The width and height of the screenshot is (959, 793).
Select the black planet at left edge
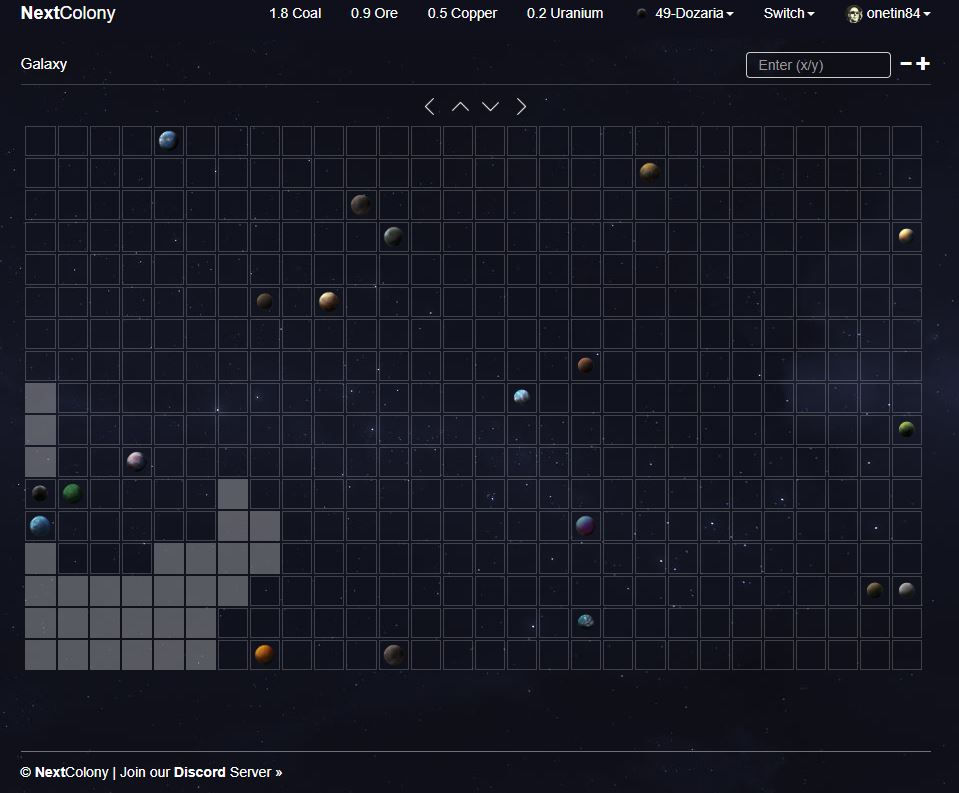pos(40,493)
